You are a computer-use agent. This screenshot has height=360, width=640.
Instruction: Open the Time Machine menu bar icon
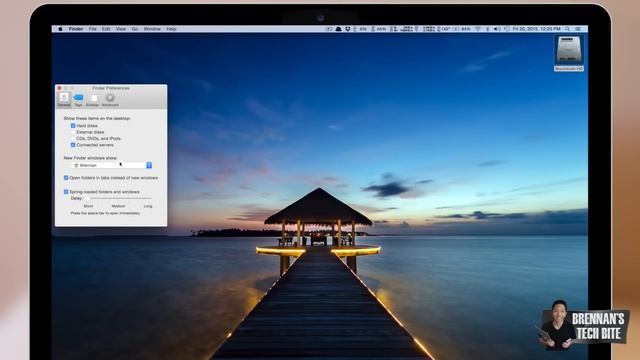click(x=507, y=29)
